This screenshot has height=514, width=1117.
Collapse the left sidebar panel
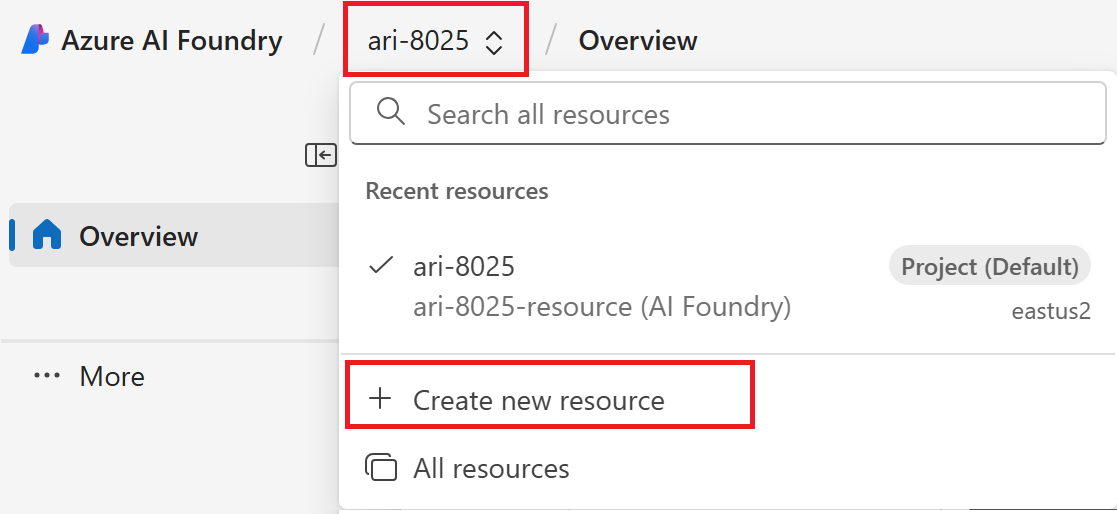click(321, 155)
